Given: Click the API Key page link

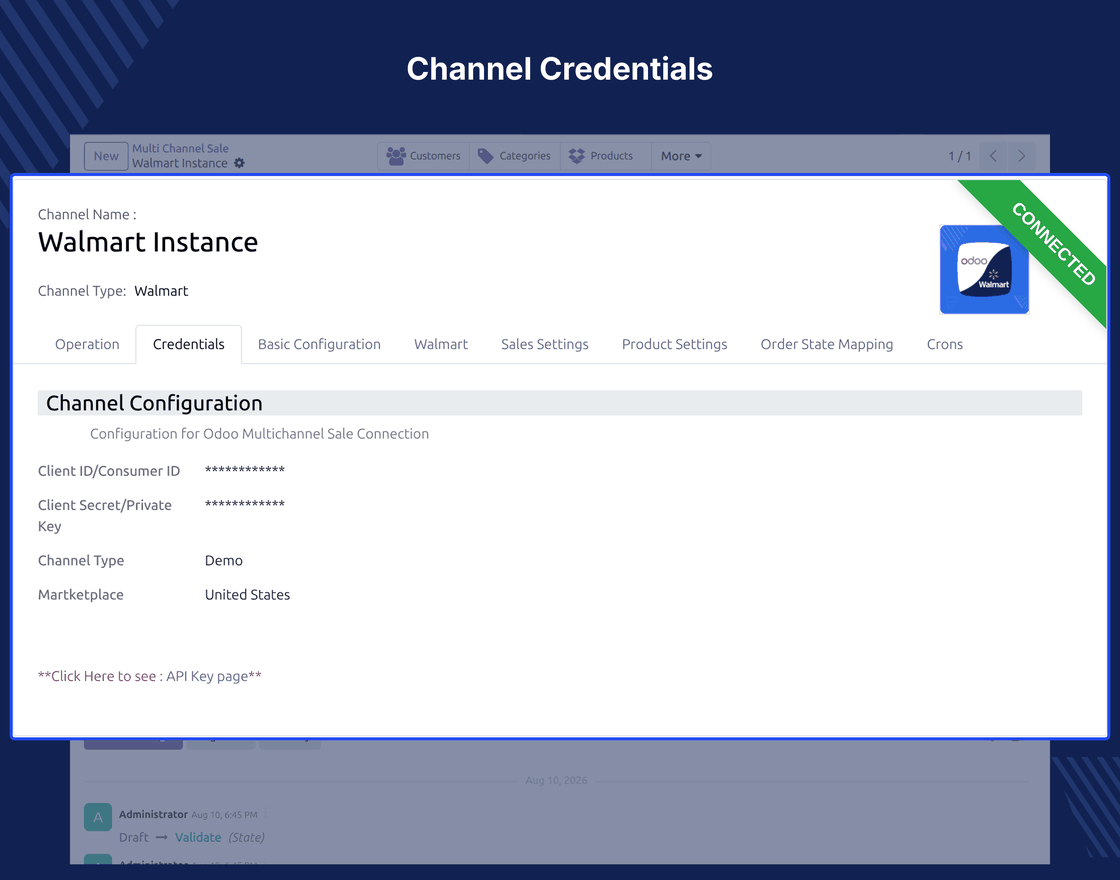Looking at the screenshot, I should click(x=207, y=676).
